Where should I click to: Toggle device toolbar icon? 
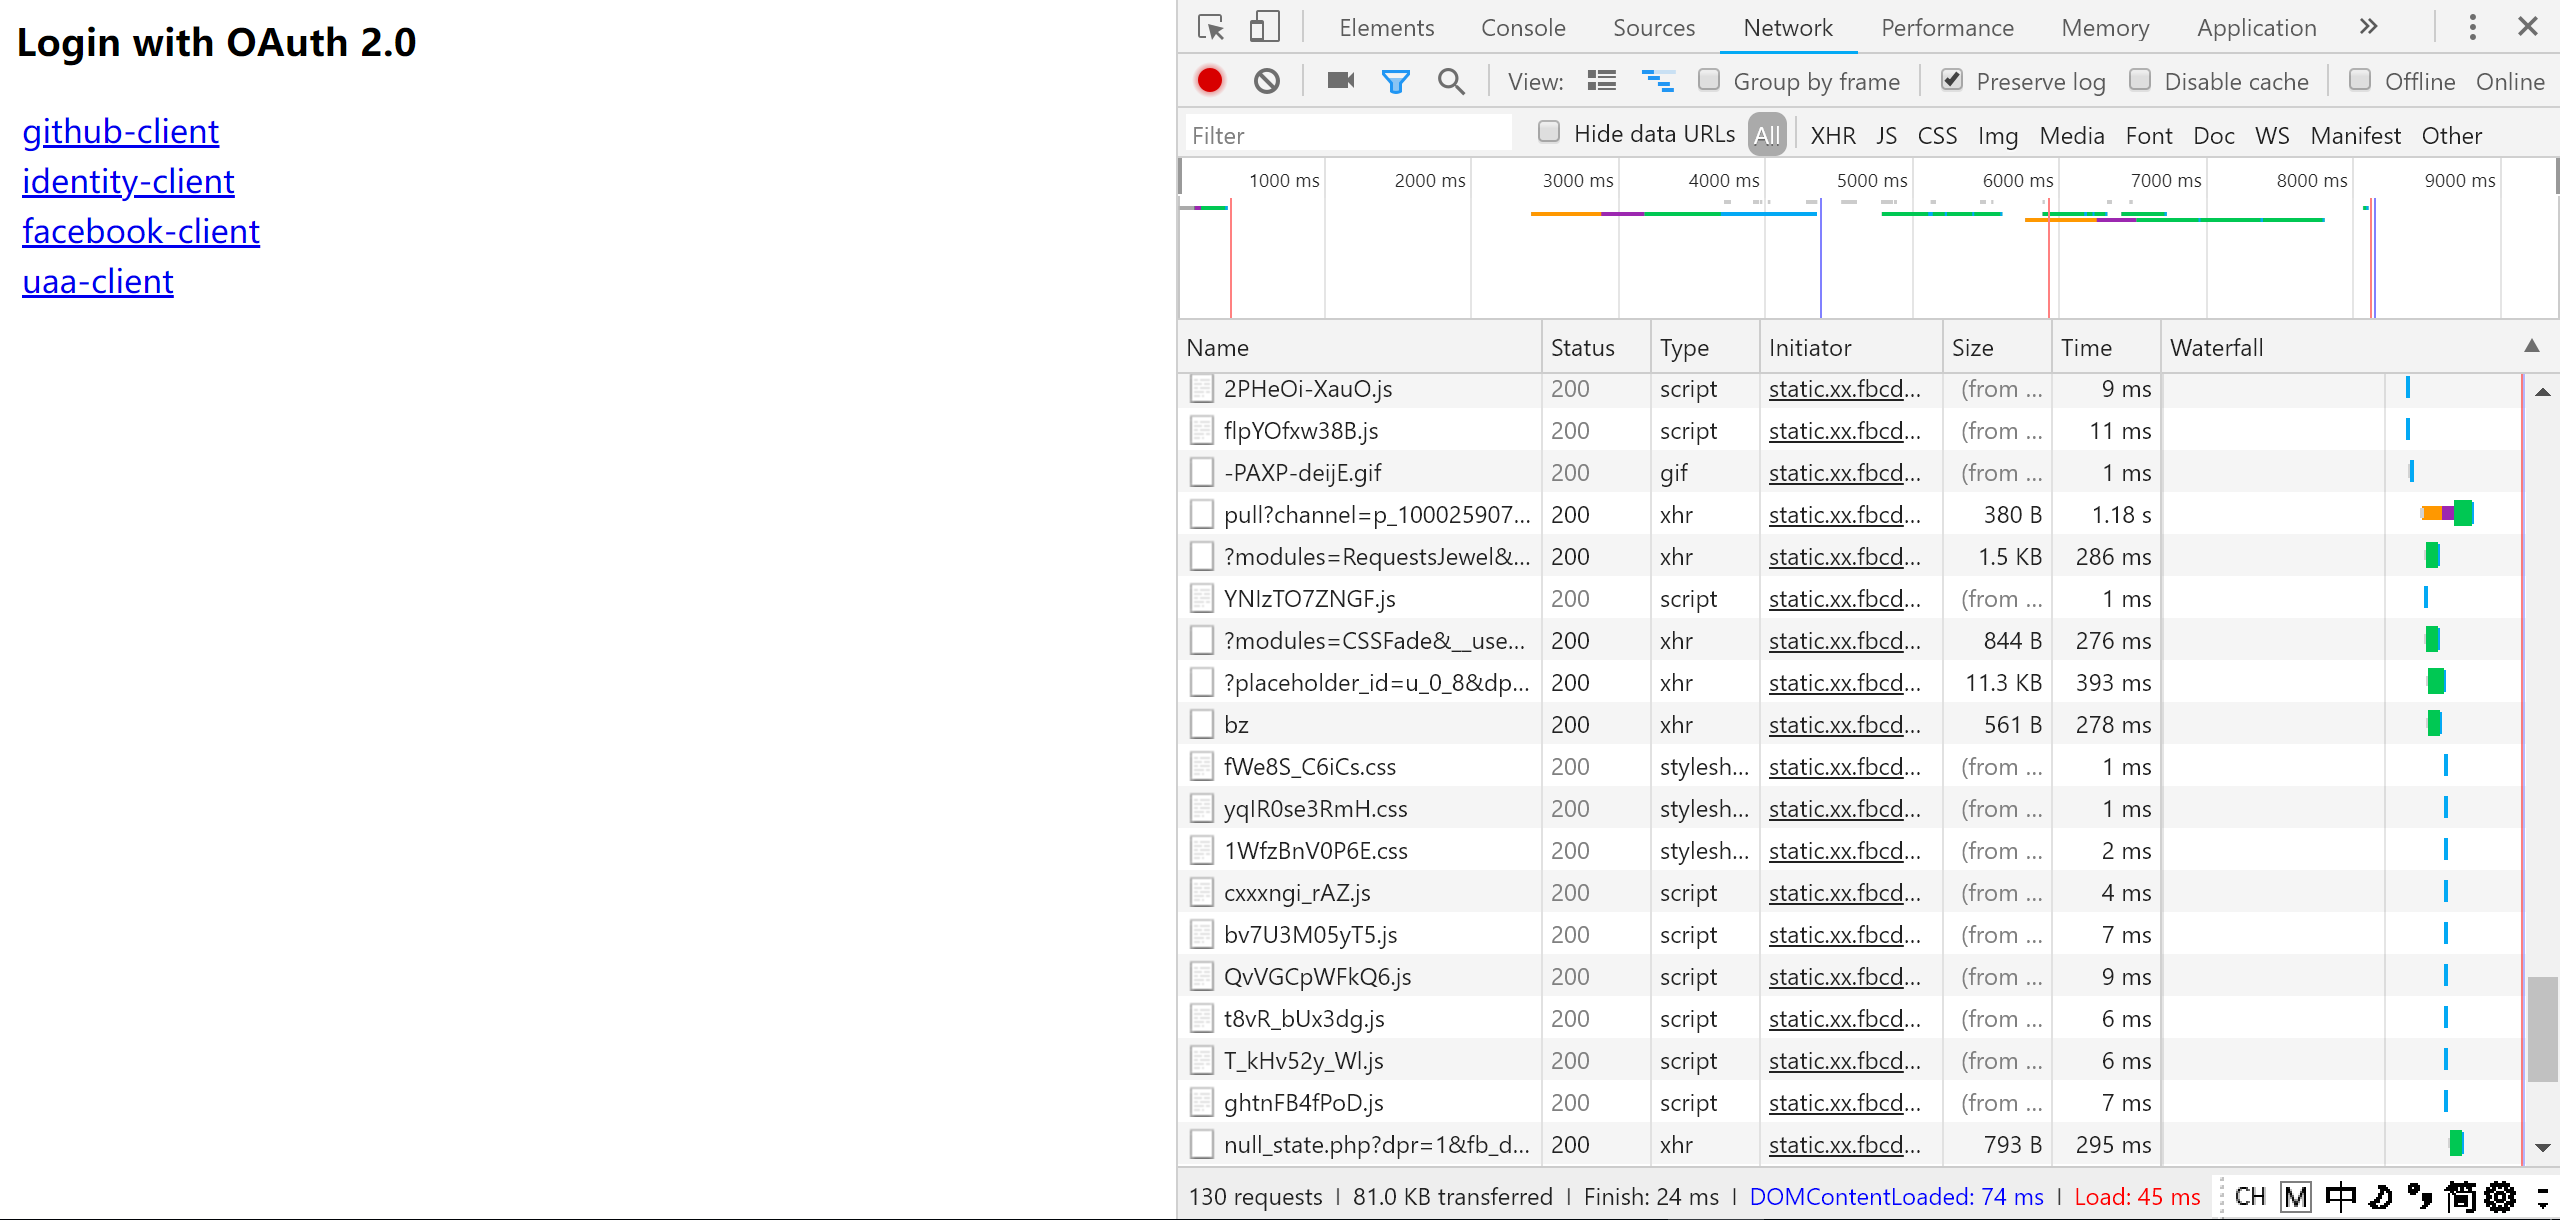[1264, 27]
